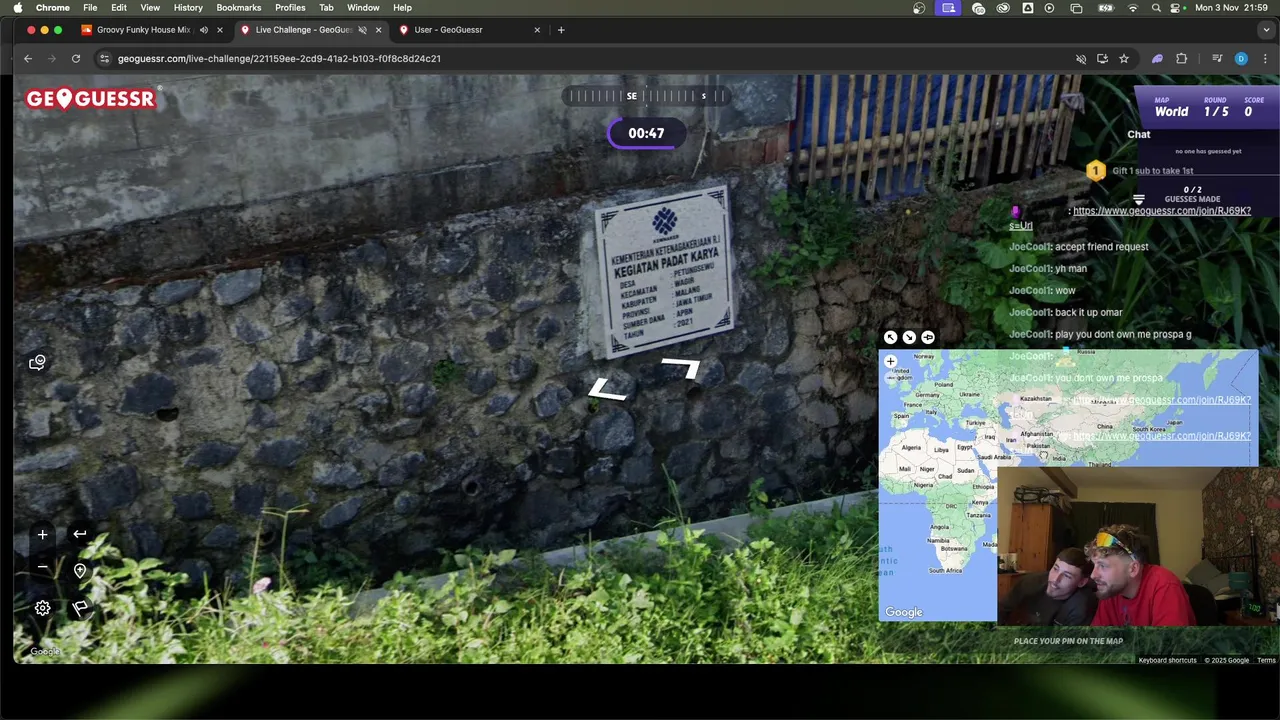
Task: Open GeoGuessr game settings gear
Action: pyautogui.click(x=42, y=607)
